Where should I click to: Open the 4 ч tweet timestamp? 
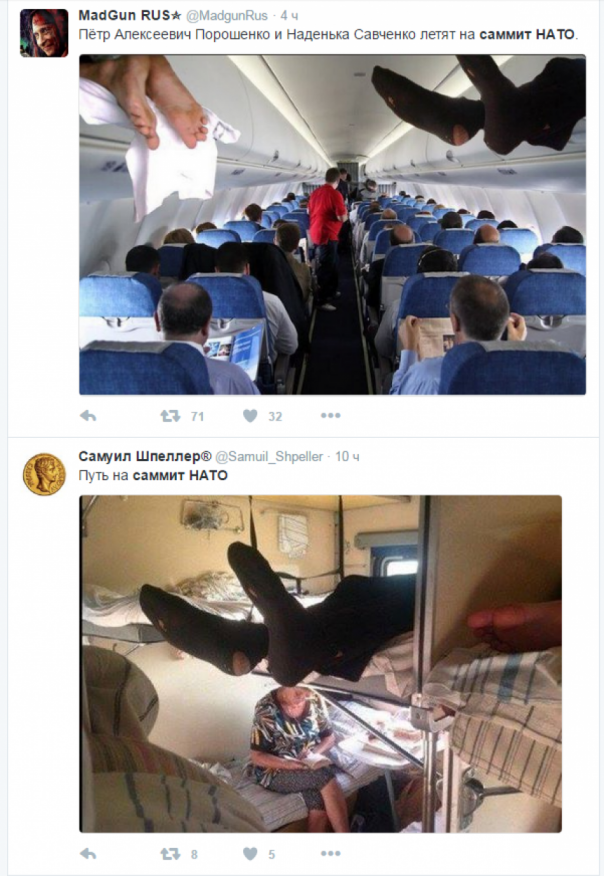pyautogui.click(x=289, y=16)
